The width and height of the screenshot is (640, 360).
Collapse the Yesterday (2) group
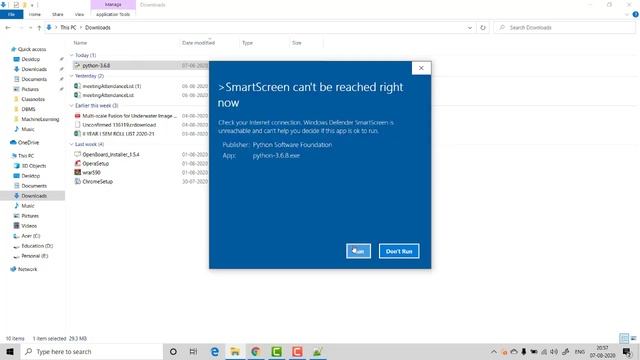(x=71, y=76)
